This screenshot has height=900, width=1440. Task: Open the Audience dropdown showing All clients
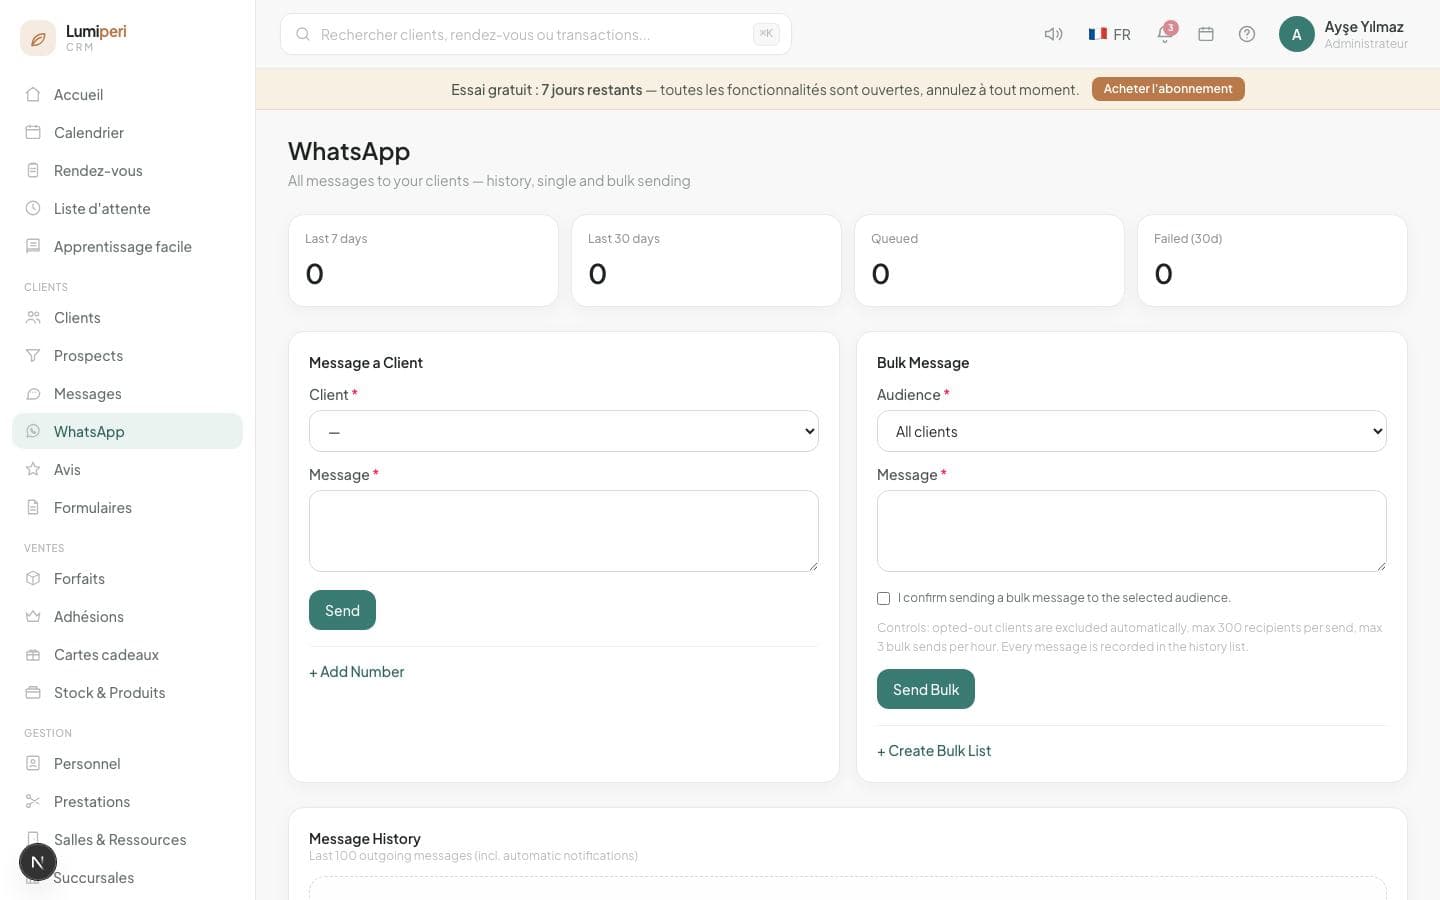pyautogui.click(x=1132, y=431)
